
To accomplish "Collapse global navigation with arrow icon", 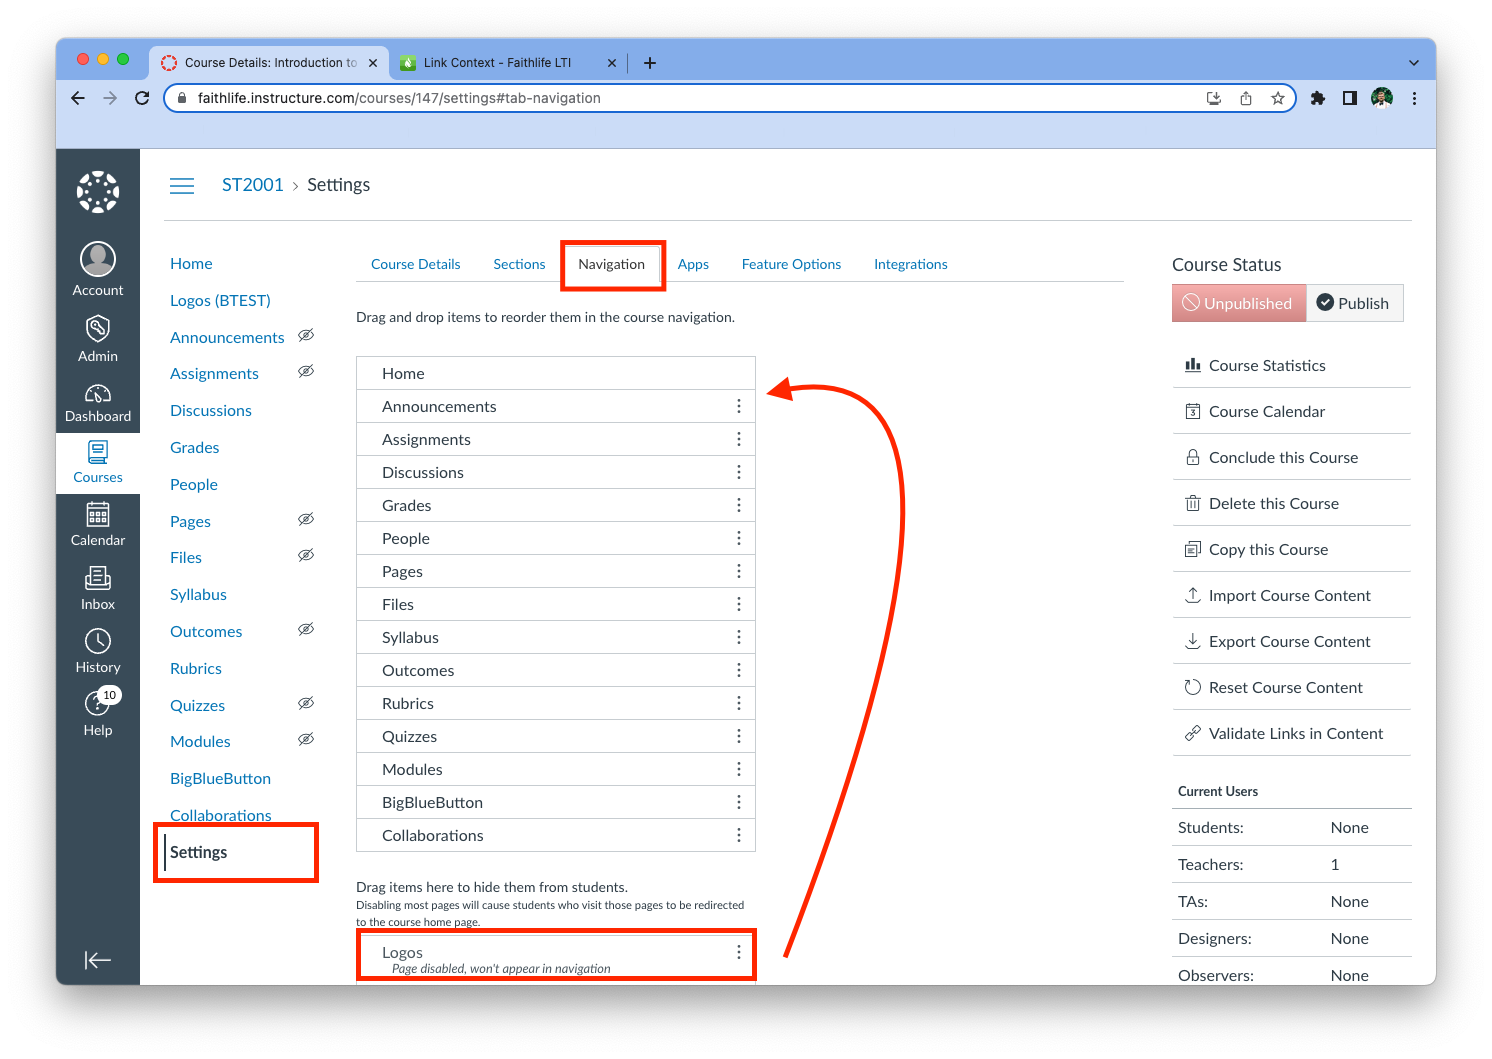I will (98, 961).
